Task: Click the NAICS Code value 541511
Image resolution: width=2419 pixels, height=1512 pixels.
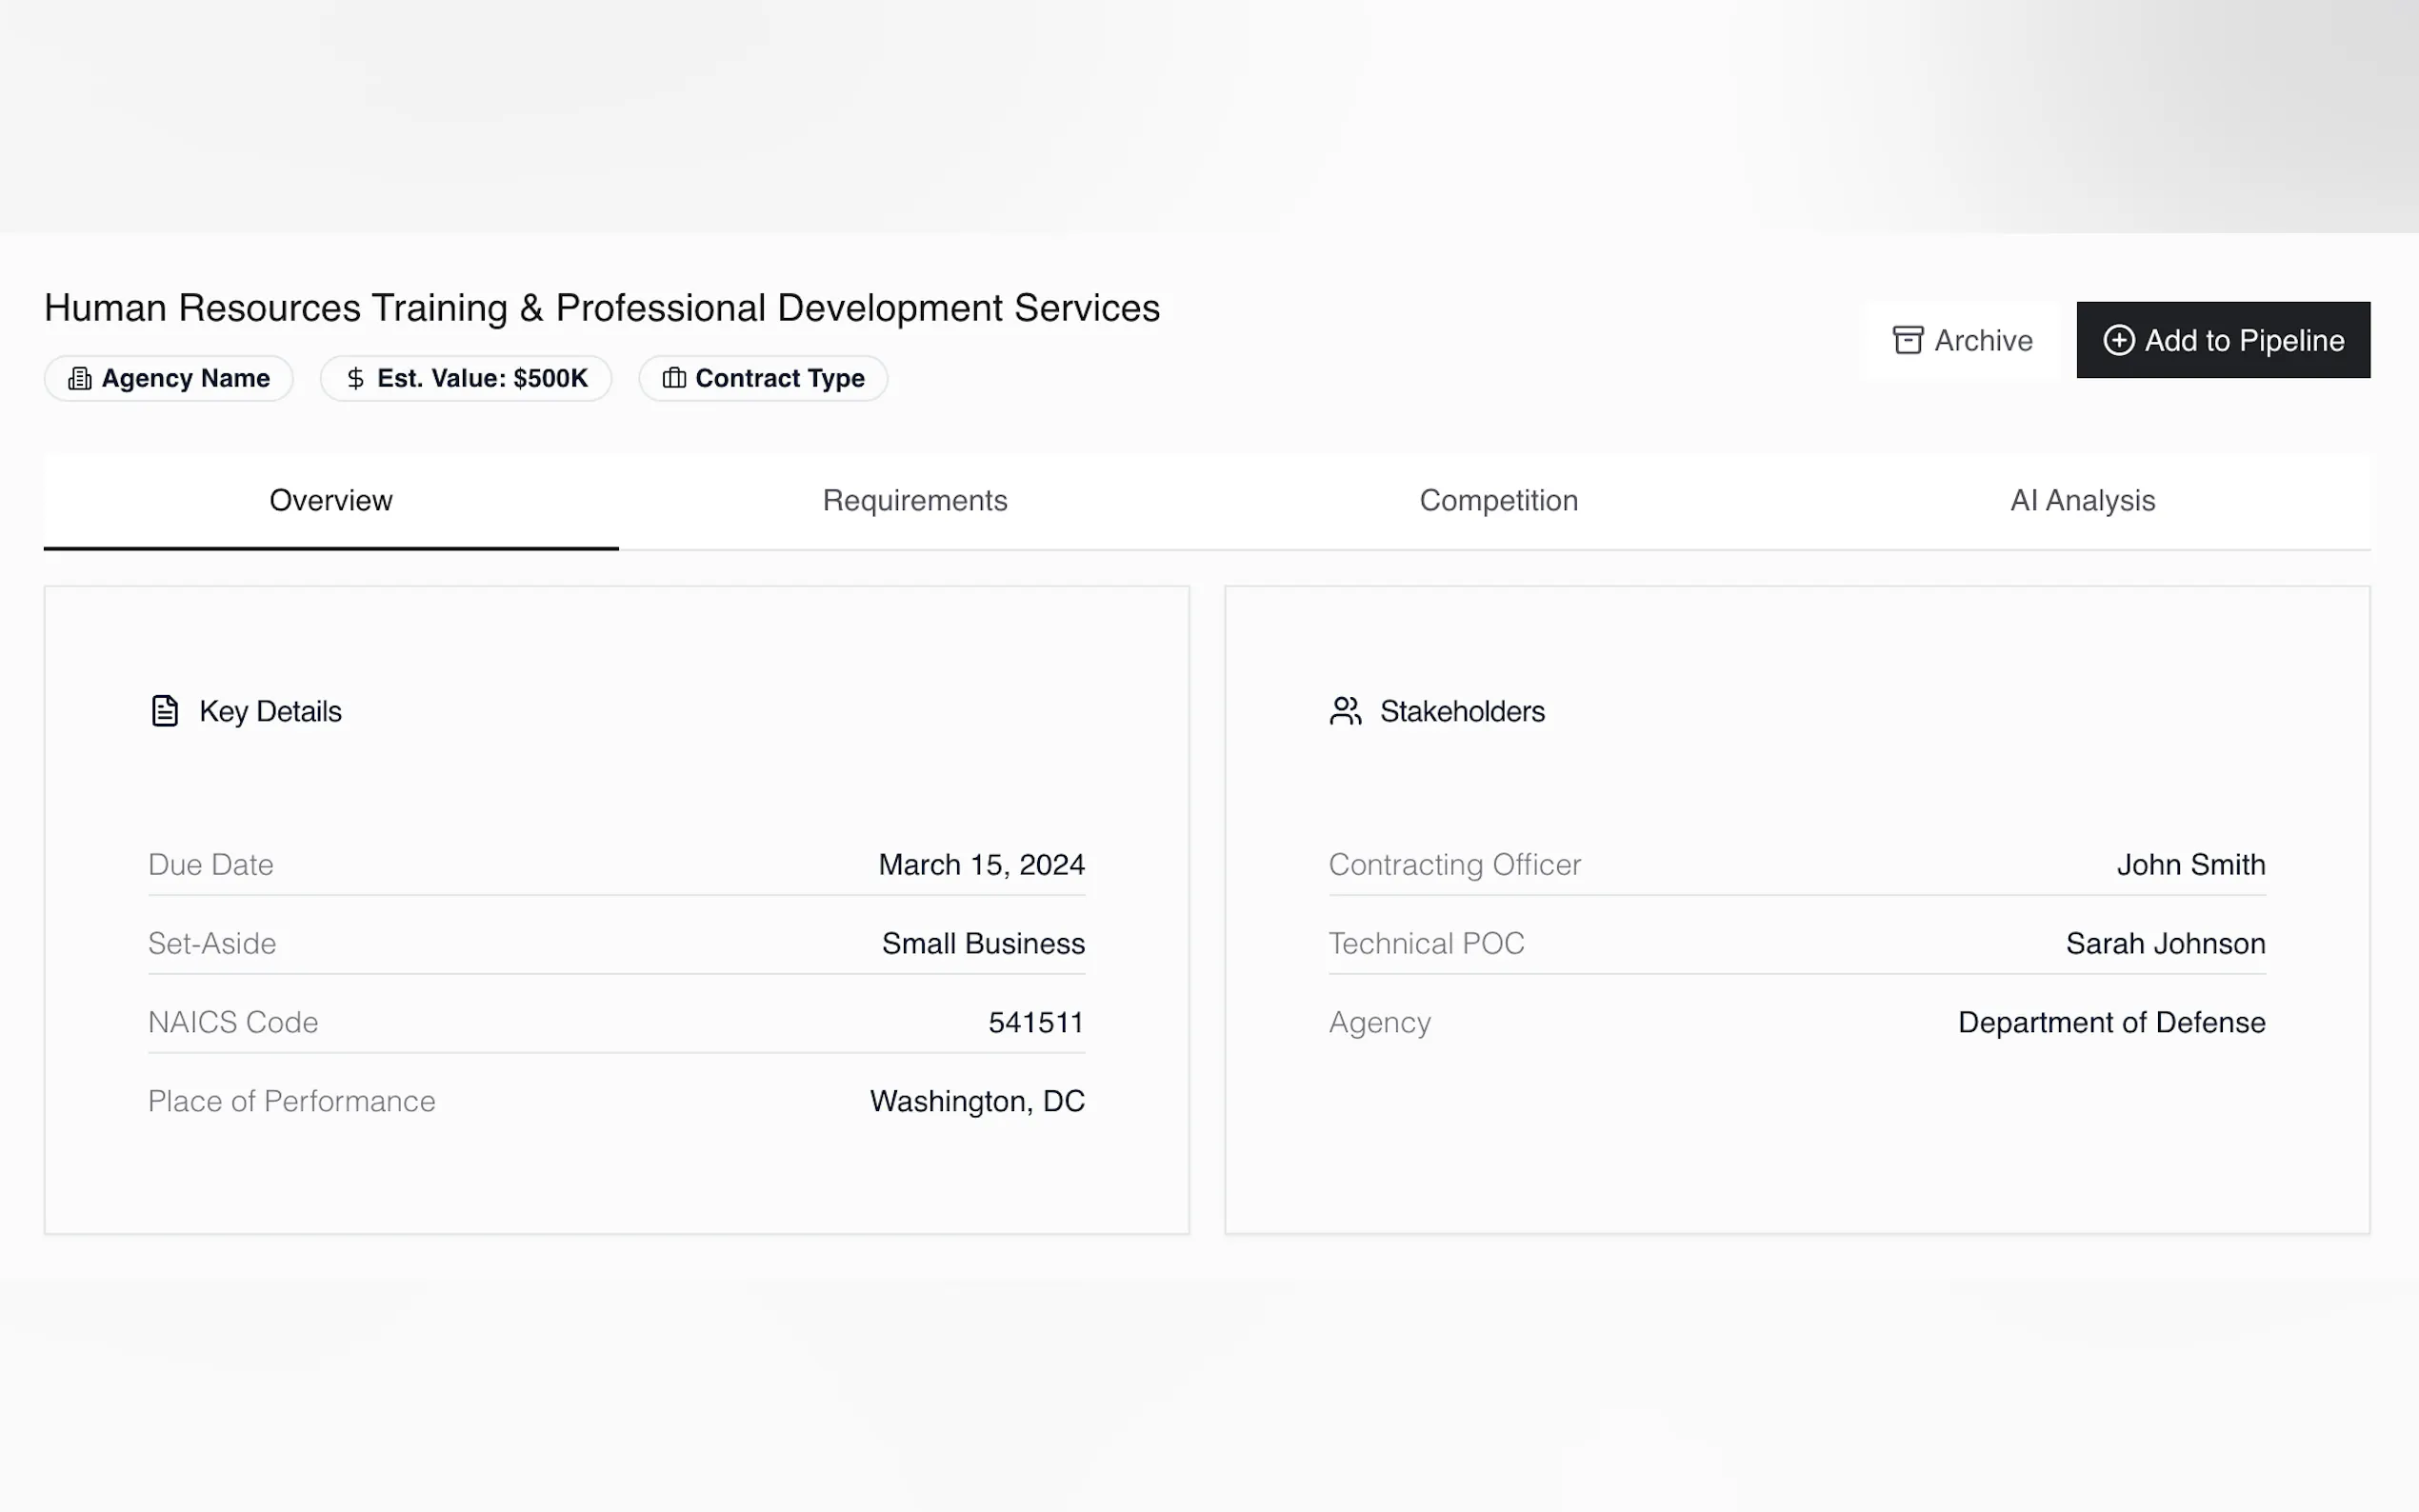Action: click(x=1036, y=1022)
